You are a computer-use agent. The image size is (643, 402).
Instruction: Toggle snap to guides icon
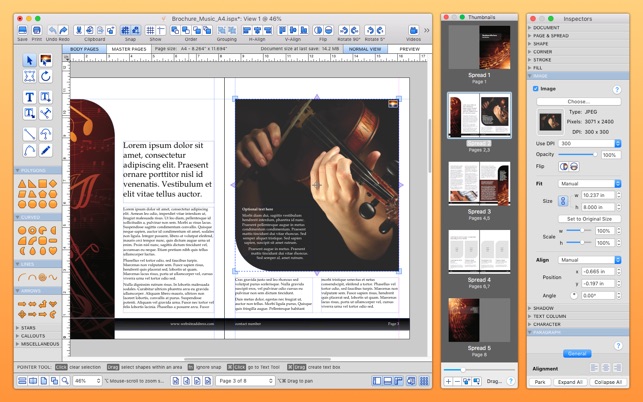tap(136, 30)
